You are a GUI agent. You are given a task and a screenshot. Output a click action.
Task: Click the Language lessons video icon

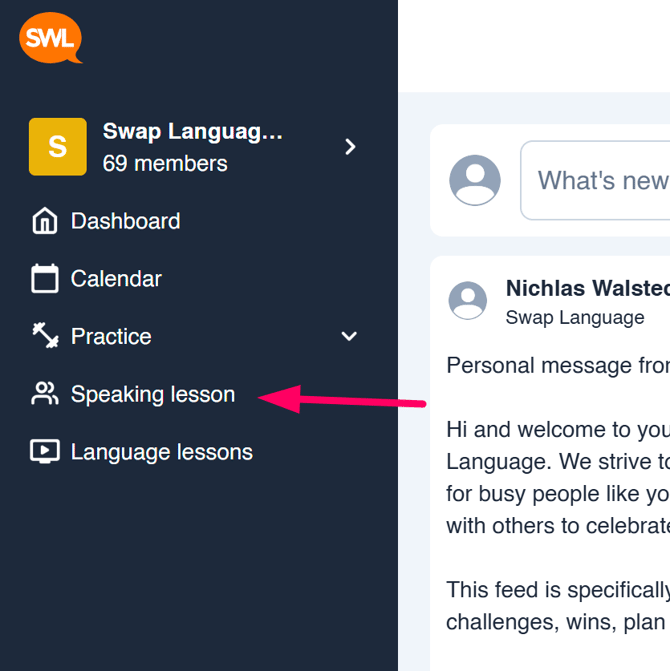(45, 452)
